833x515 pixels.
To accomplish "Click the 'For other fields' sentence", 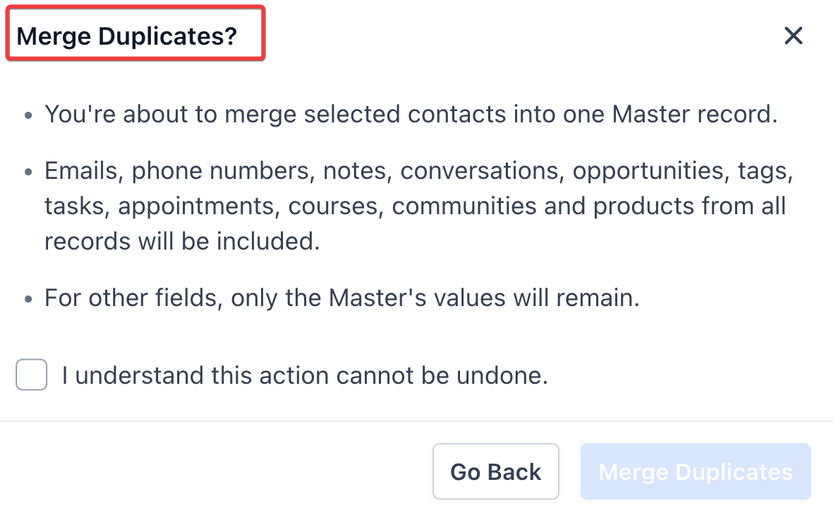I will 341,298.
